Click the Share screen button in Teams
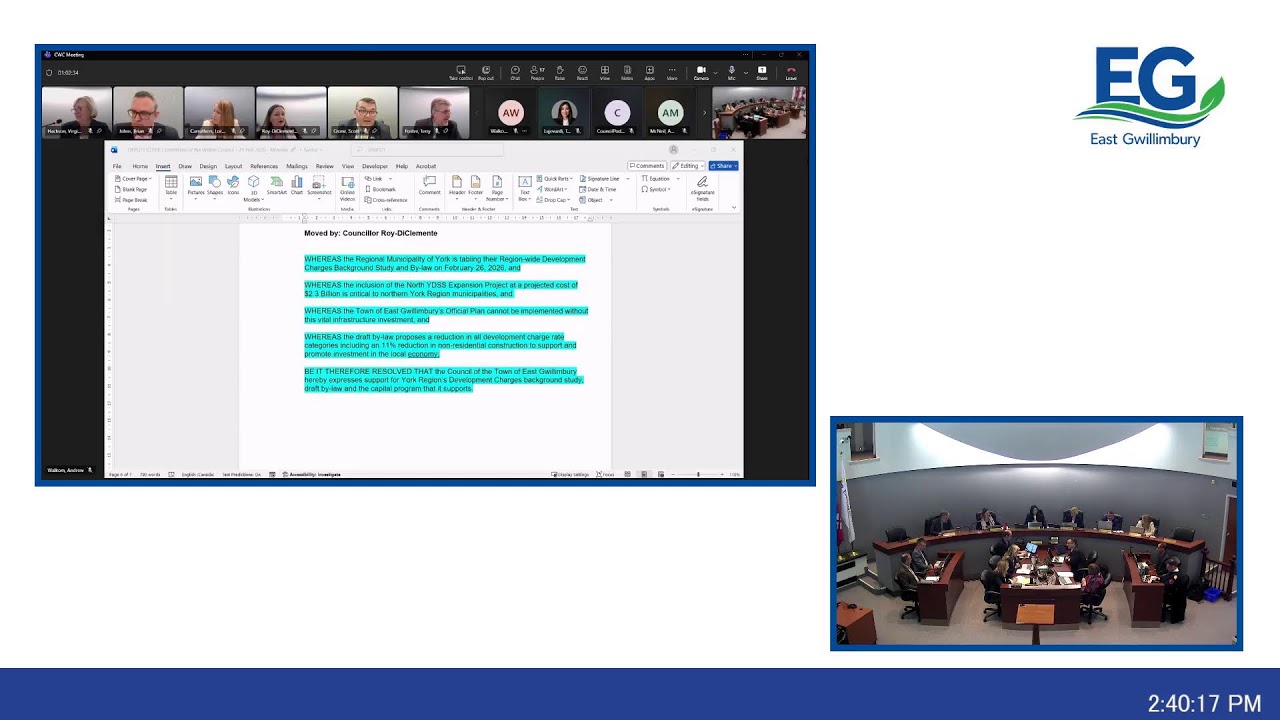This screenshot has height=720, width=1280. [762, 73]
